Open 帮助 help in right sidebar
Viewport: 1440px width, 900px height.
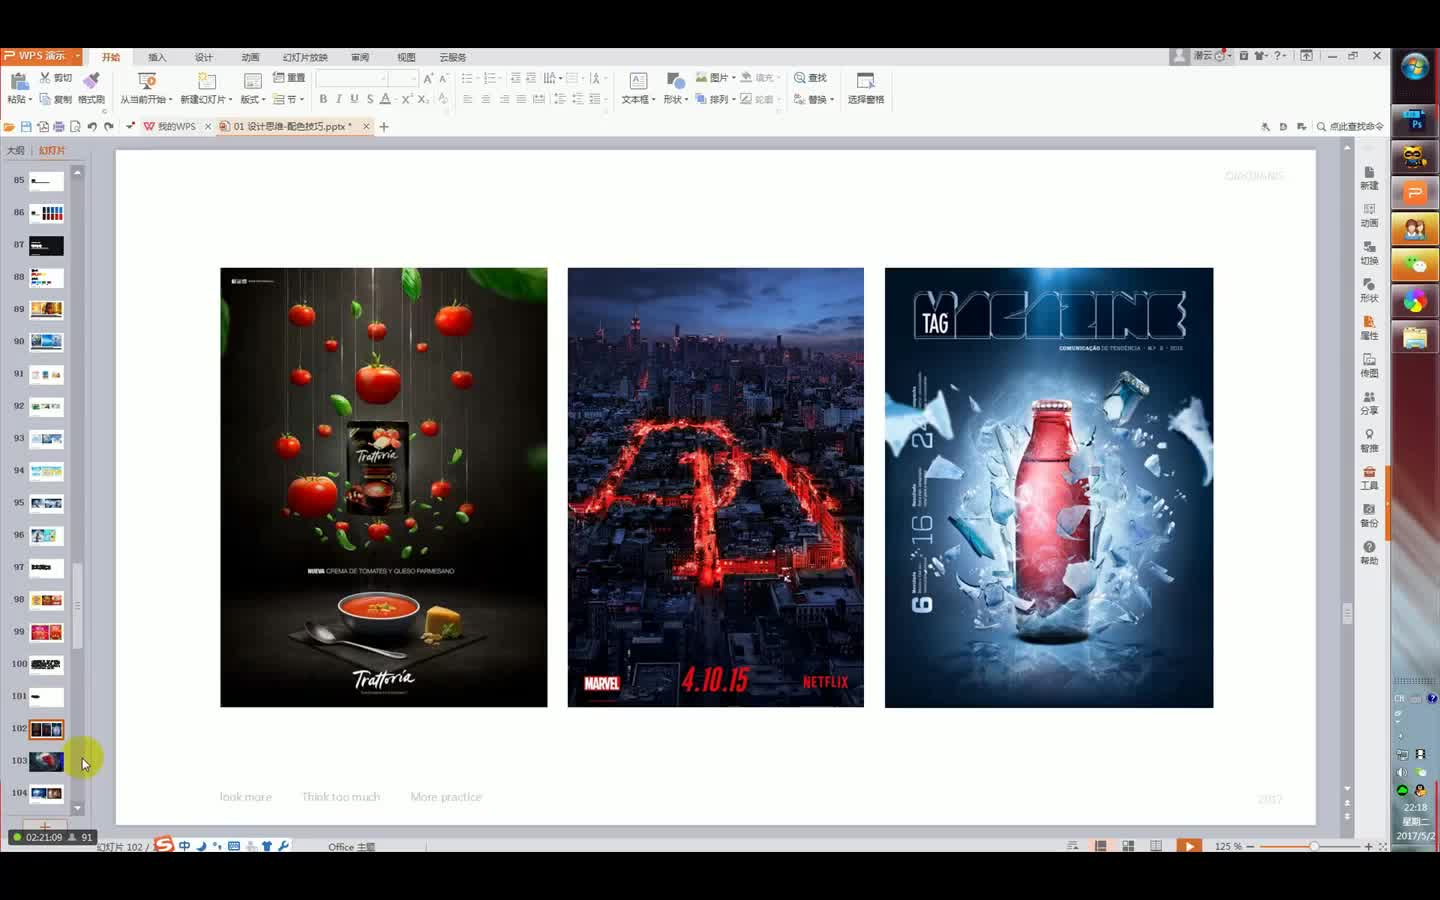coord(1369,553)
